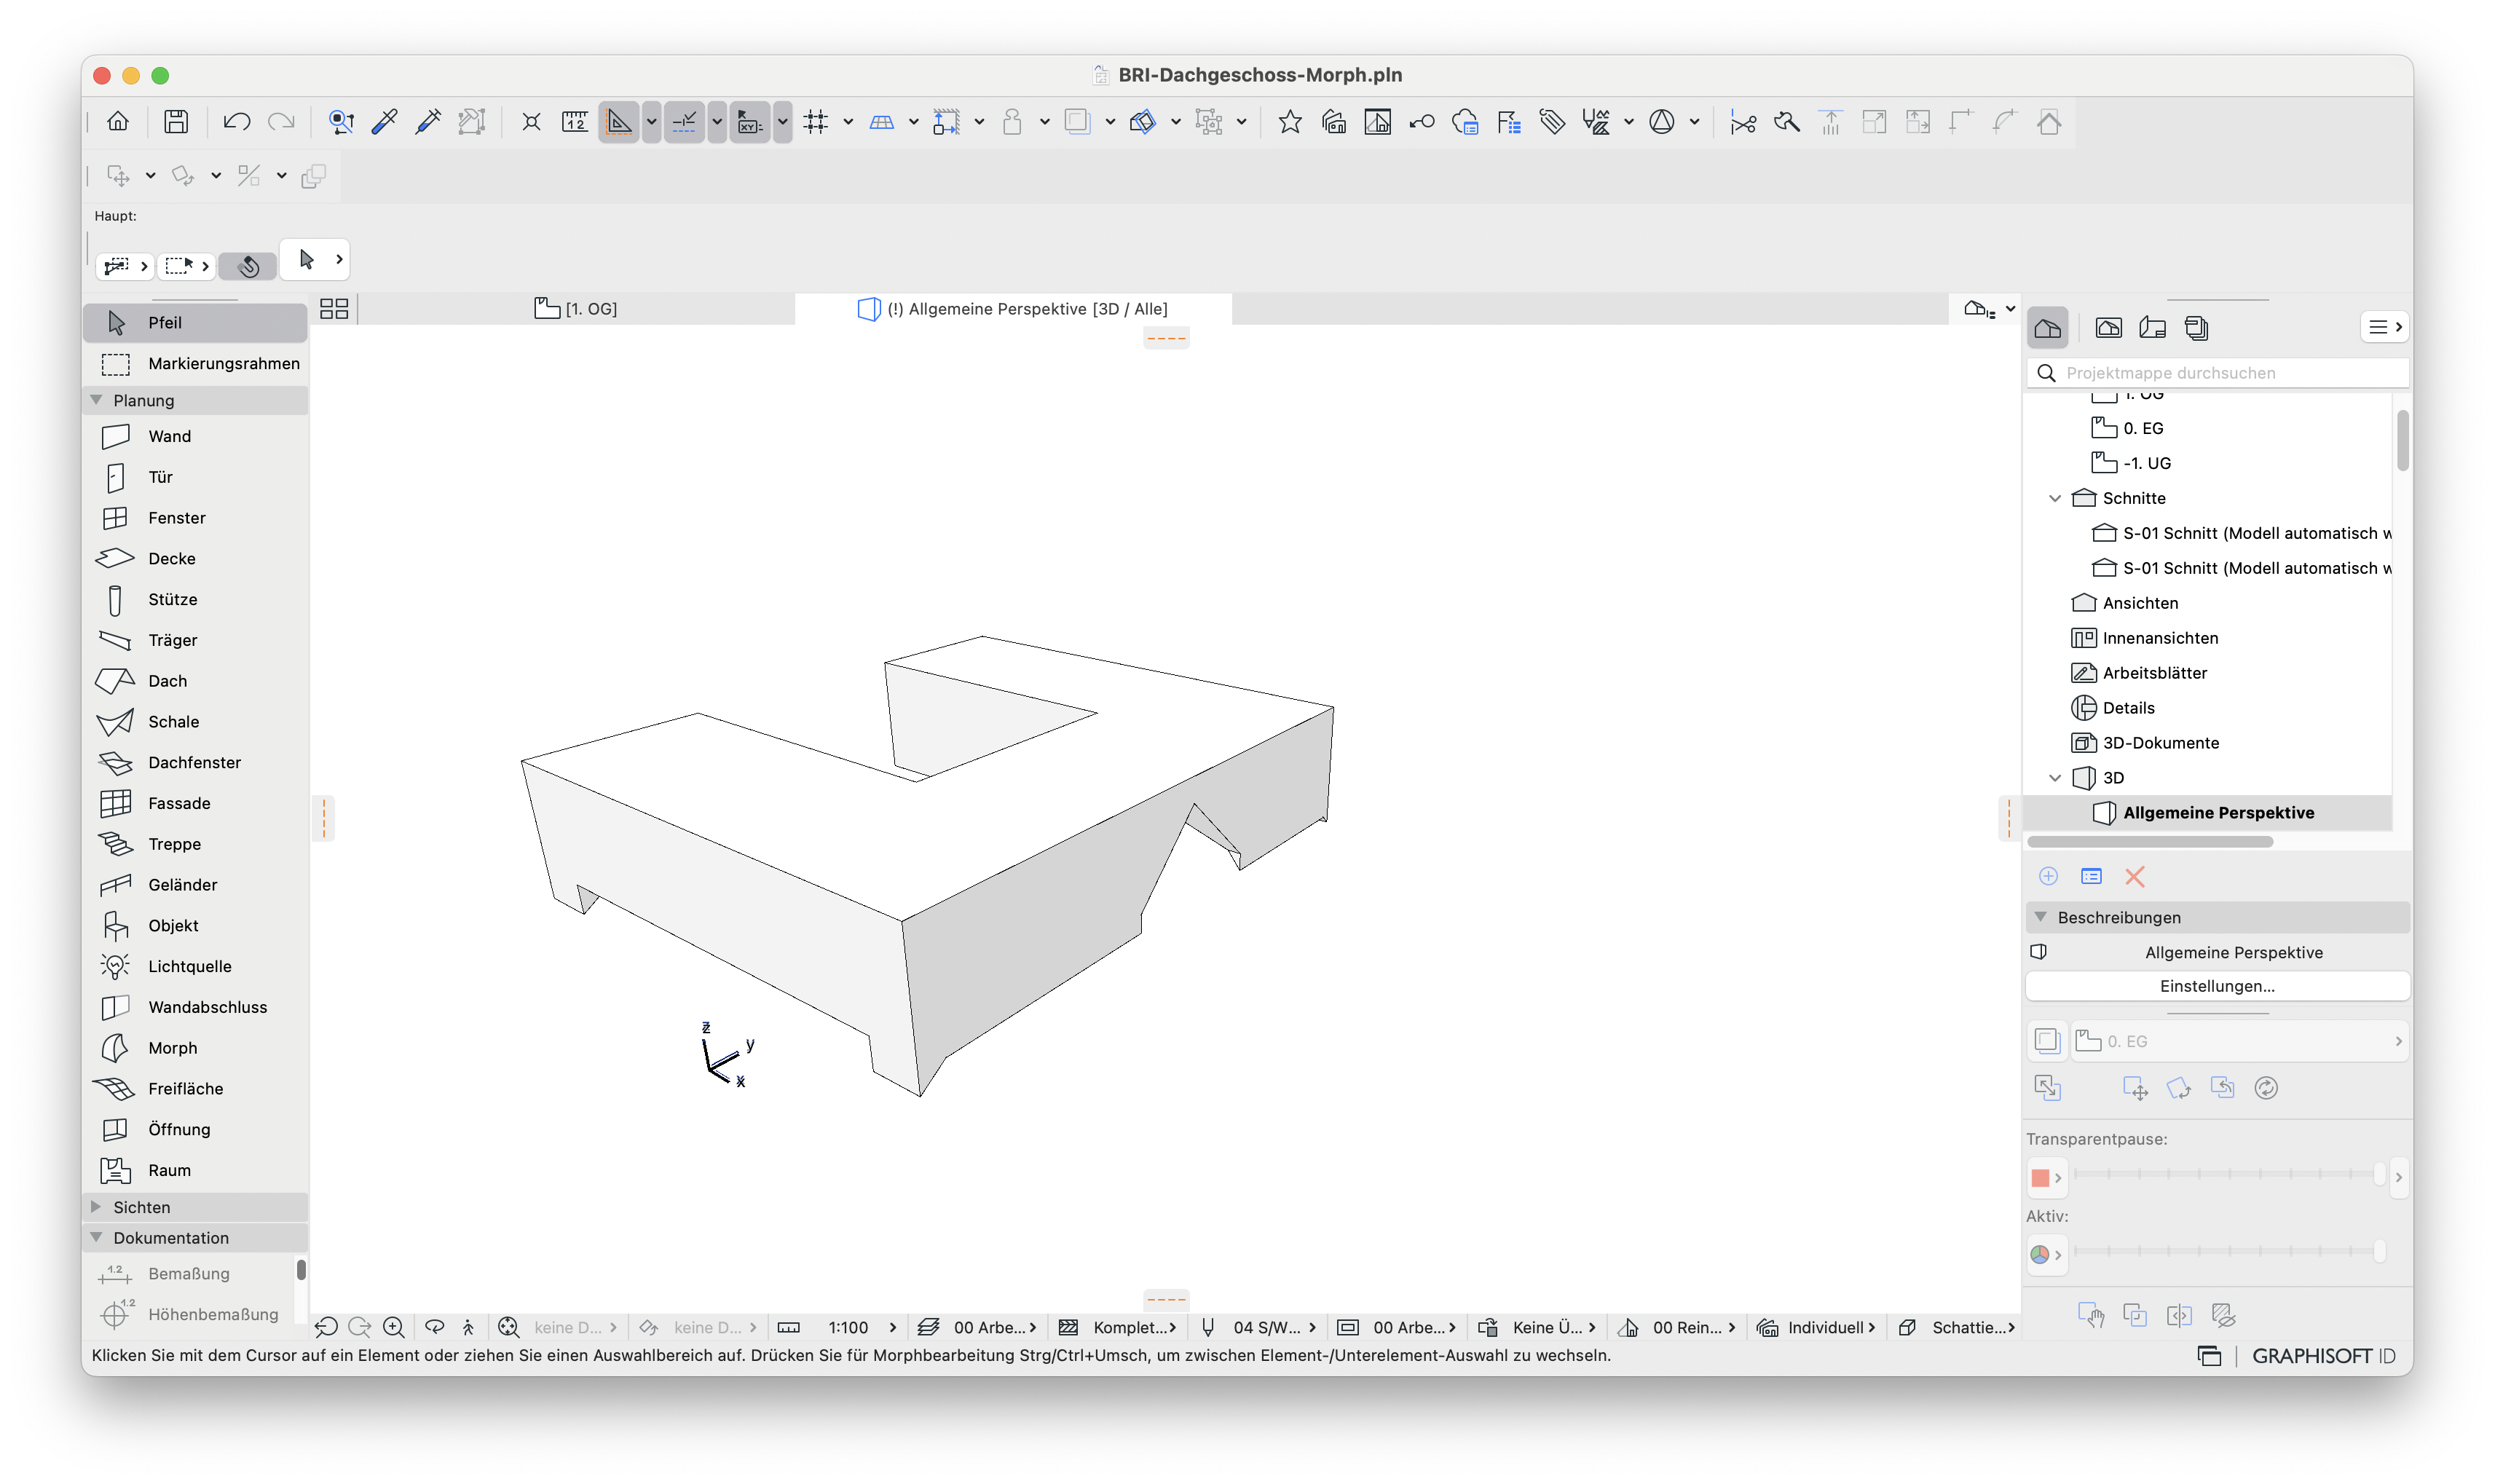Collapse the Planung section
This screenshot has width=2495, height=1484.
pos(97,400)
